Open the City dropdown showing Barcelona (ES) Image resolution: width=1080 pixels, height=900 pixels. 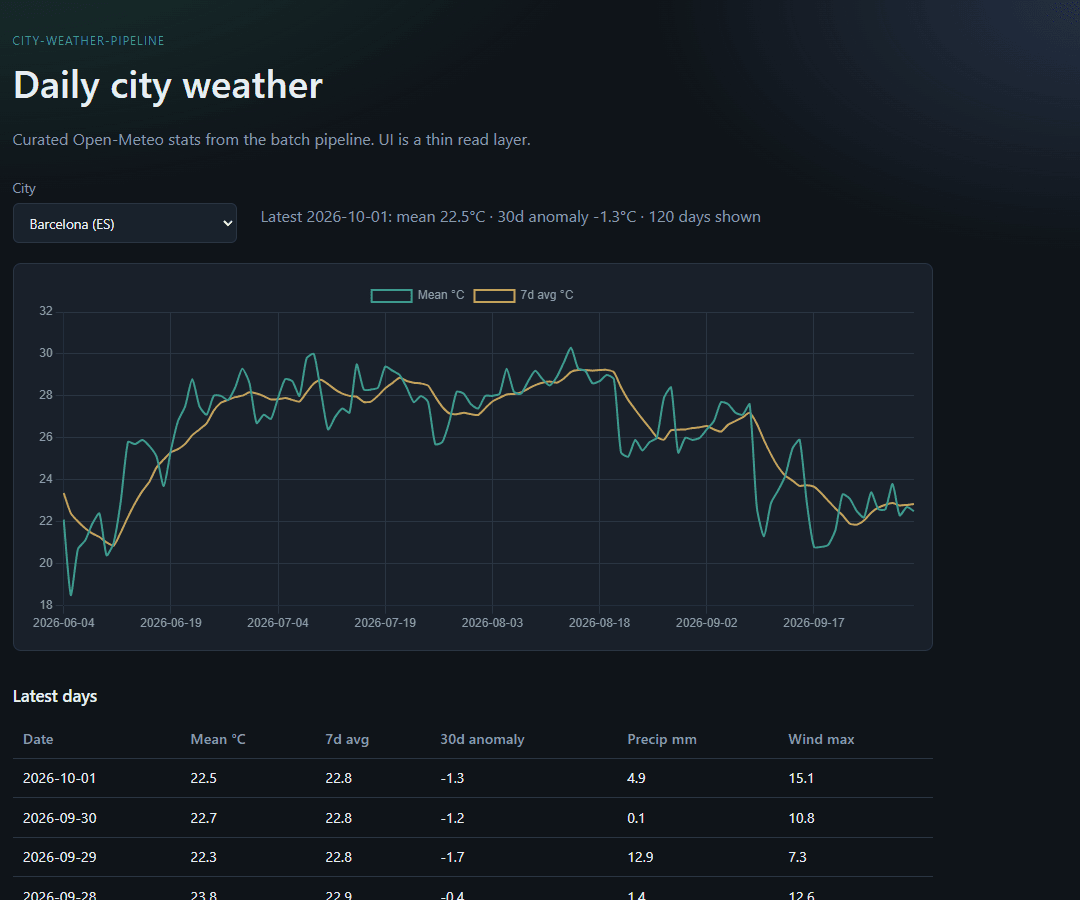[125, 223]
